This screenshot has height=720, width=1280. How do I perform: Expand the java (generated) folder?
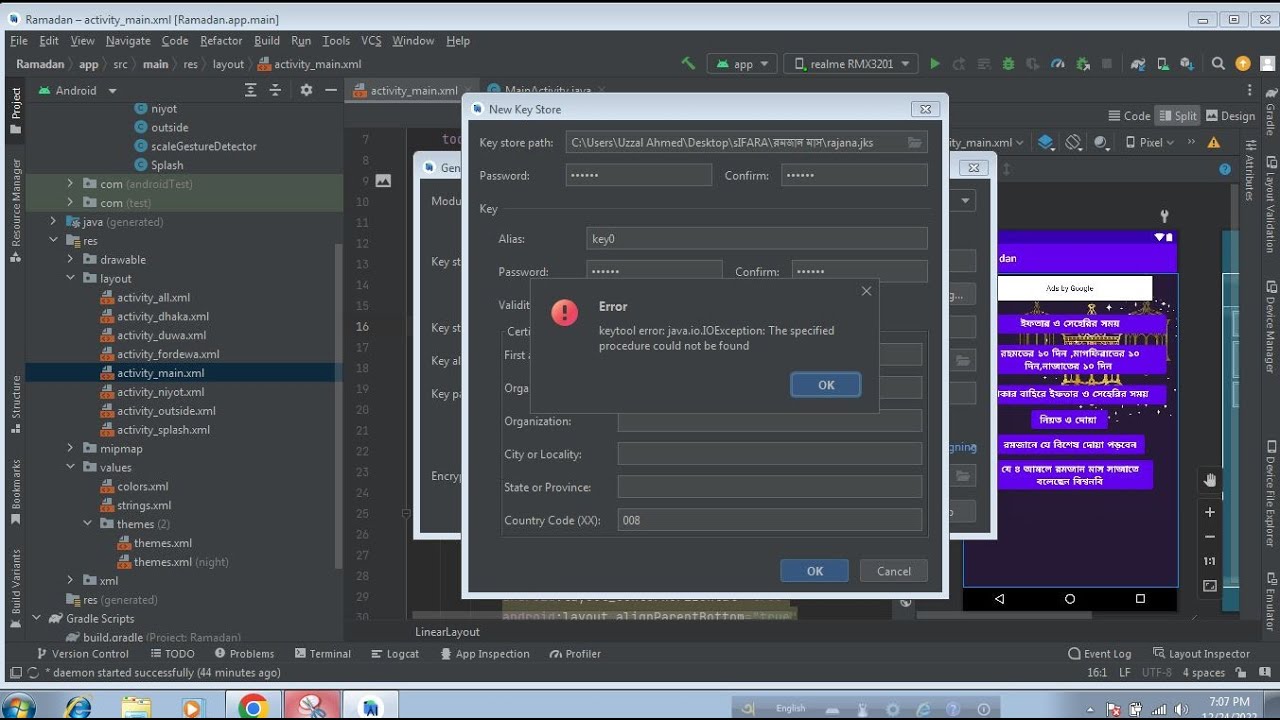[x=53, y=222]
